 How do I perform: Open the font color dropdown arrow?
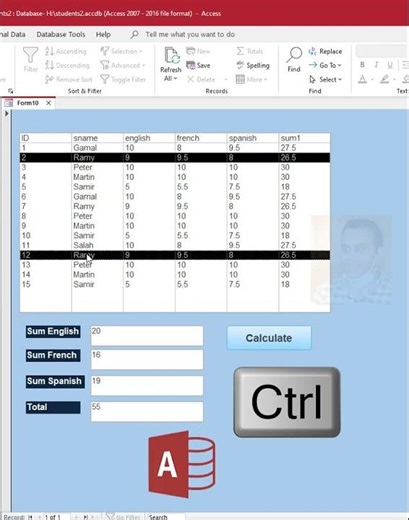(x=372, y=79)
